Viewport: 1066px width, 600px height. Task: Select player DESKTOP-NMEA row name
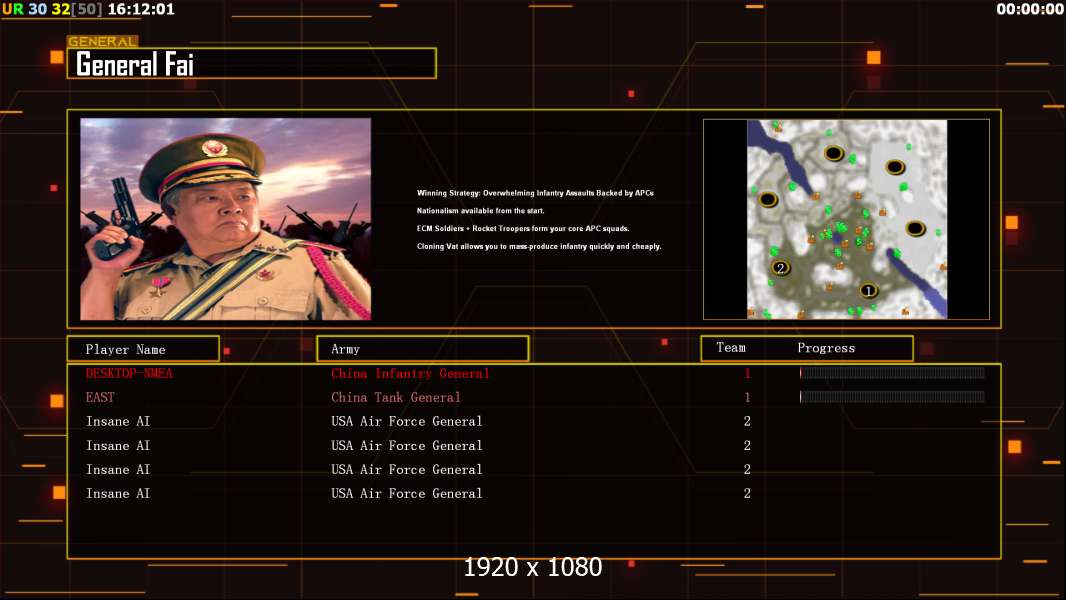pos(129,373)
